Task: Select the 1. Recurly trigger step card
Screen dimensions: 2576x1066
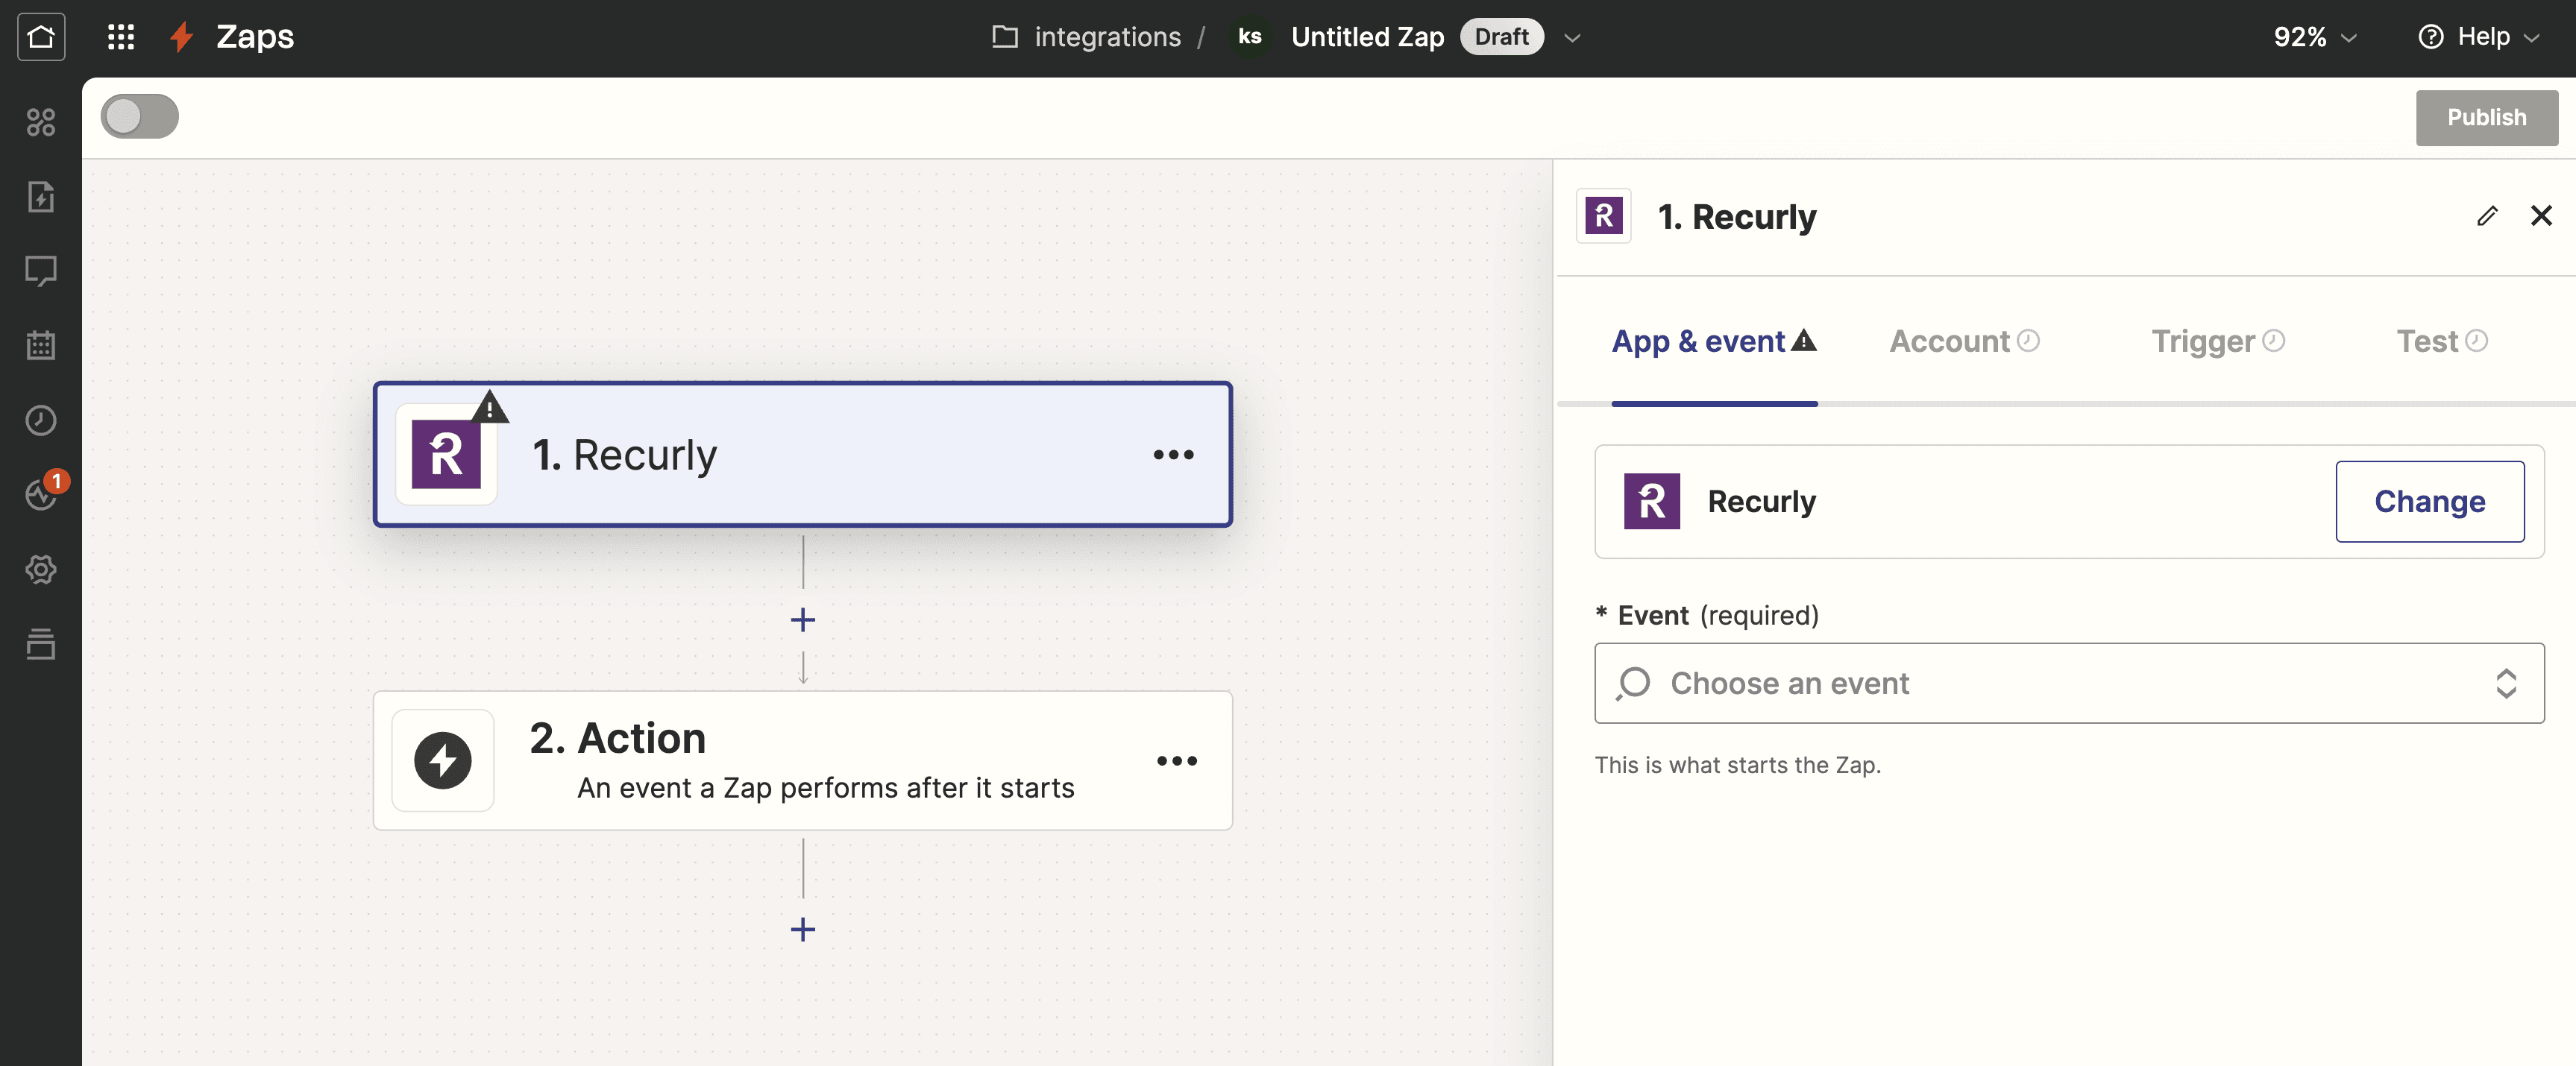Action: pyautogui.click(x=802, y=455)
